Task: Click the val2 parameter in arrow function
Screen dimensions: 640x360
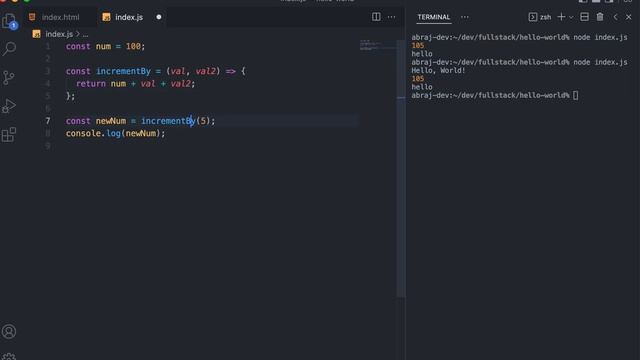Action: 205,71
